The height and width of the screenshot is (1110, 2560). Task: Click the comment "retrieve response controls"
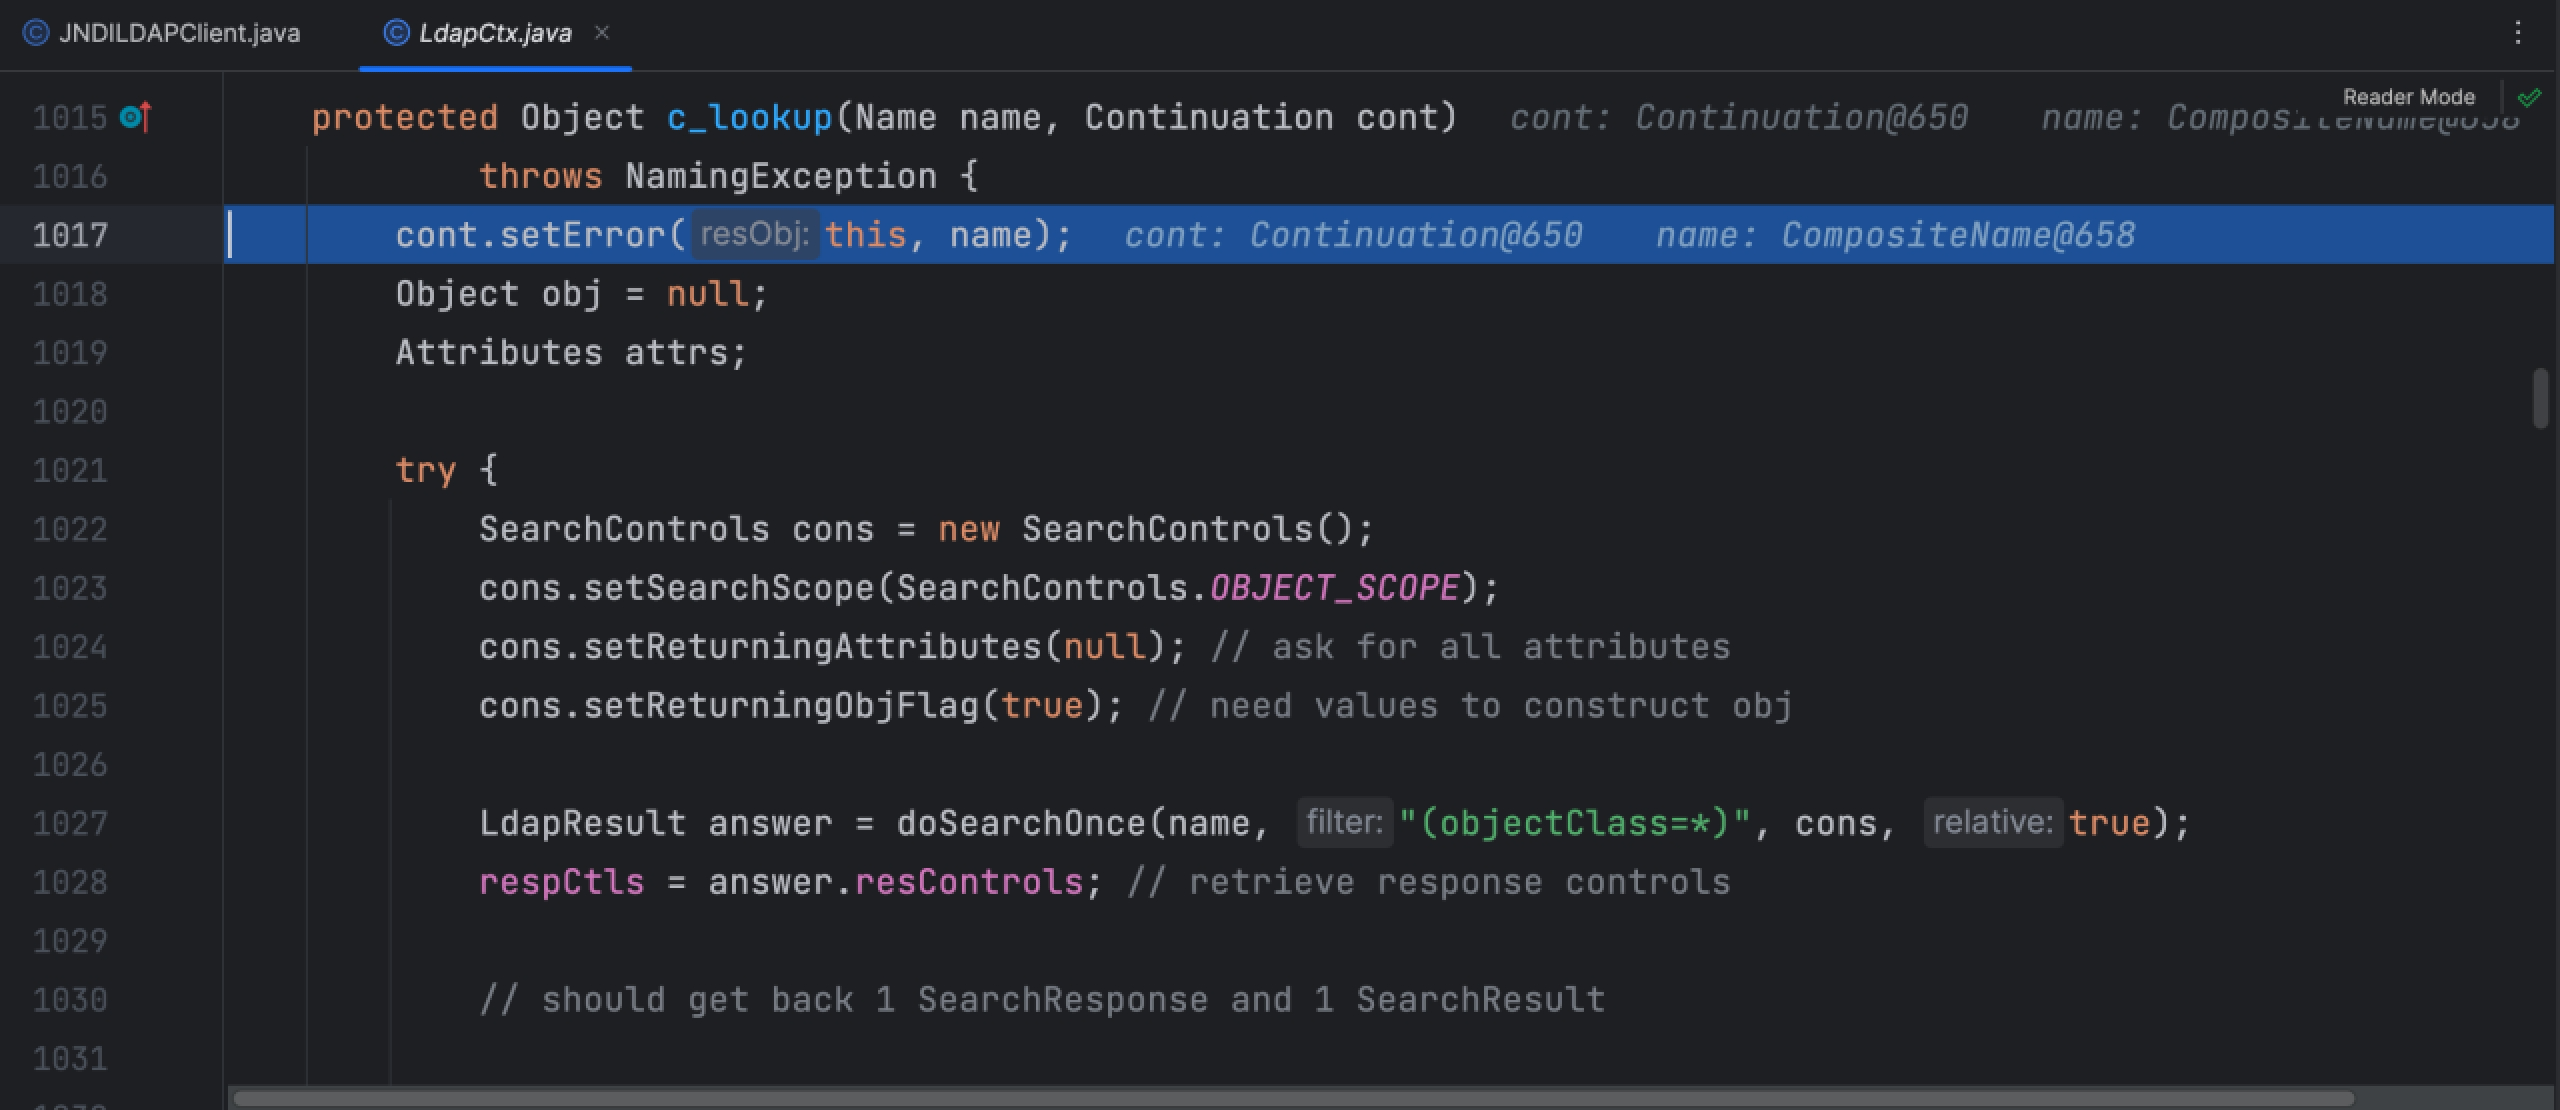tap(1460, 882)
